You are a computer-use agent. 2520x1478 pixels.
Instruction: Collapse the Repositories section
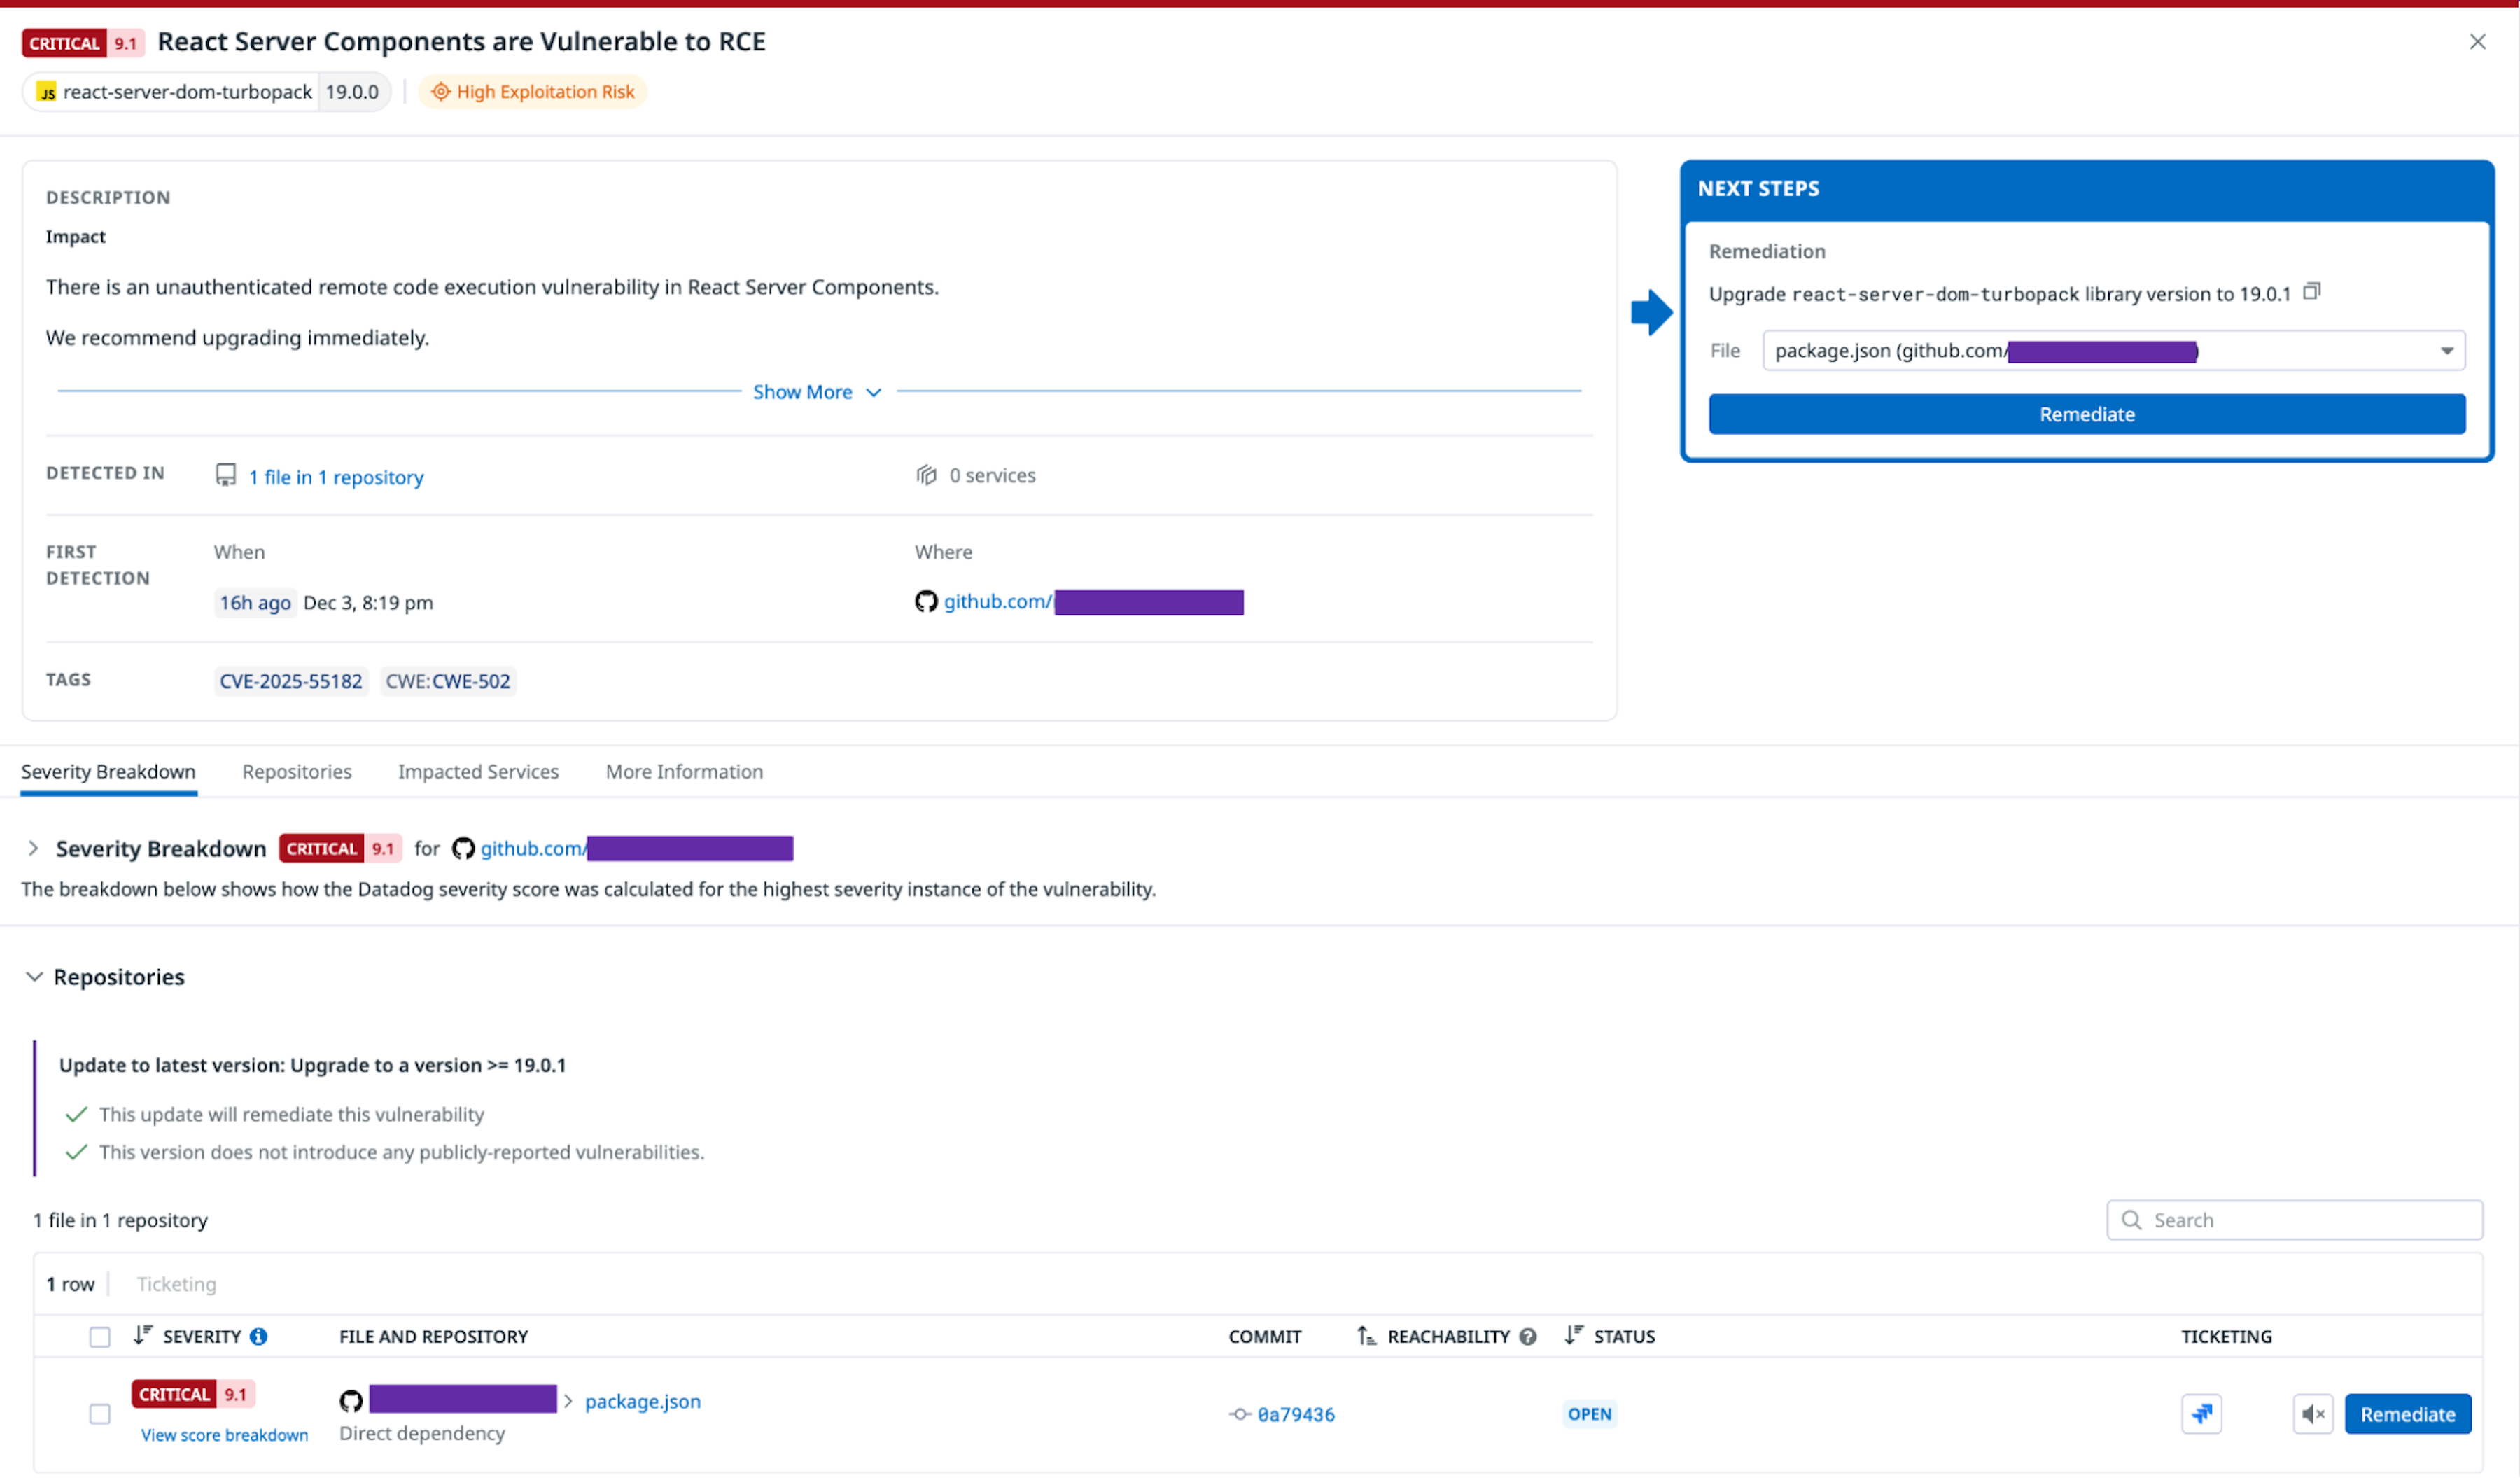tap(34, 977)
